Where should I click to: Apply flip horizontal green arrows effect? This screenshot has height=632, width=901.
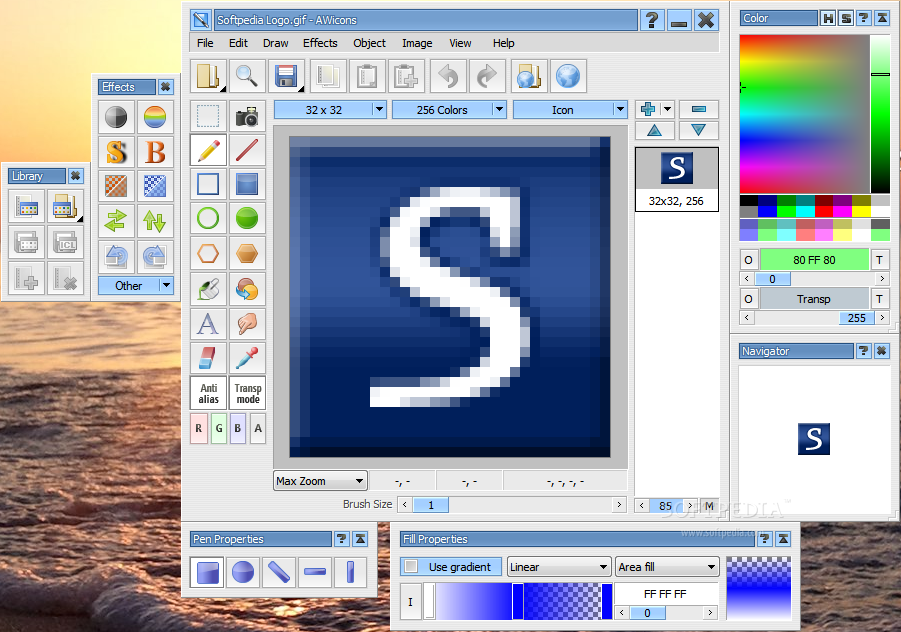pos(116,221)
